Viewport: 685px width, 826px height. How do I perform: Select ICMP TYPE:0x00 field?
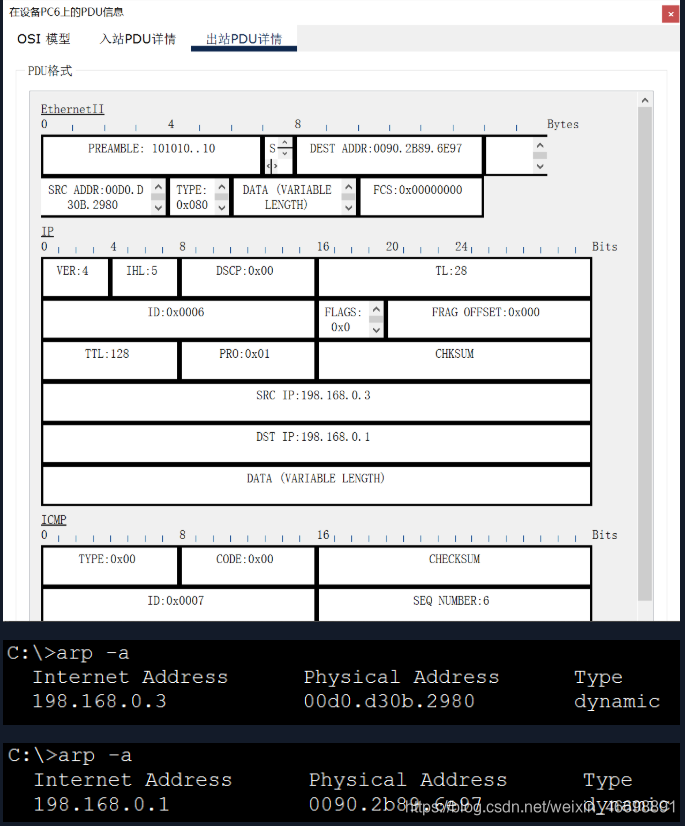pos(110,565)
